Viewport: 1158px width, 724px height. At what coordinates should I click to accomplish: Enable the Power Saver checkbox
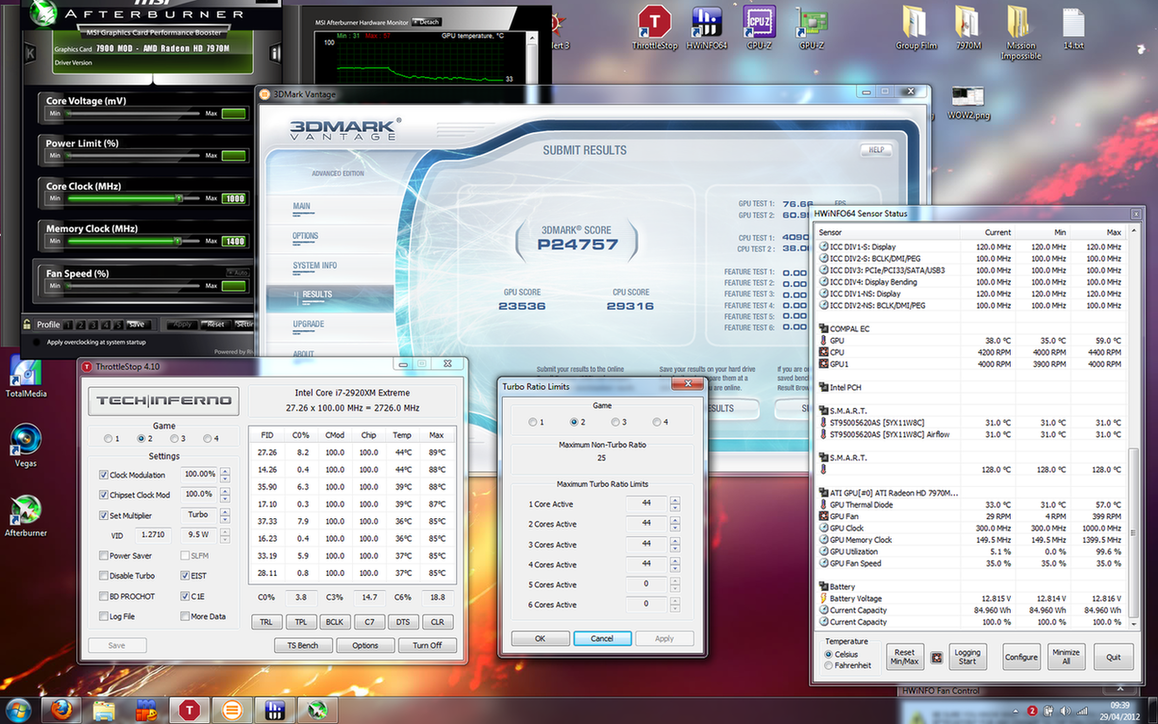[x=103, y=556]
